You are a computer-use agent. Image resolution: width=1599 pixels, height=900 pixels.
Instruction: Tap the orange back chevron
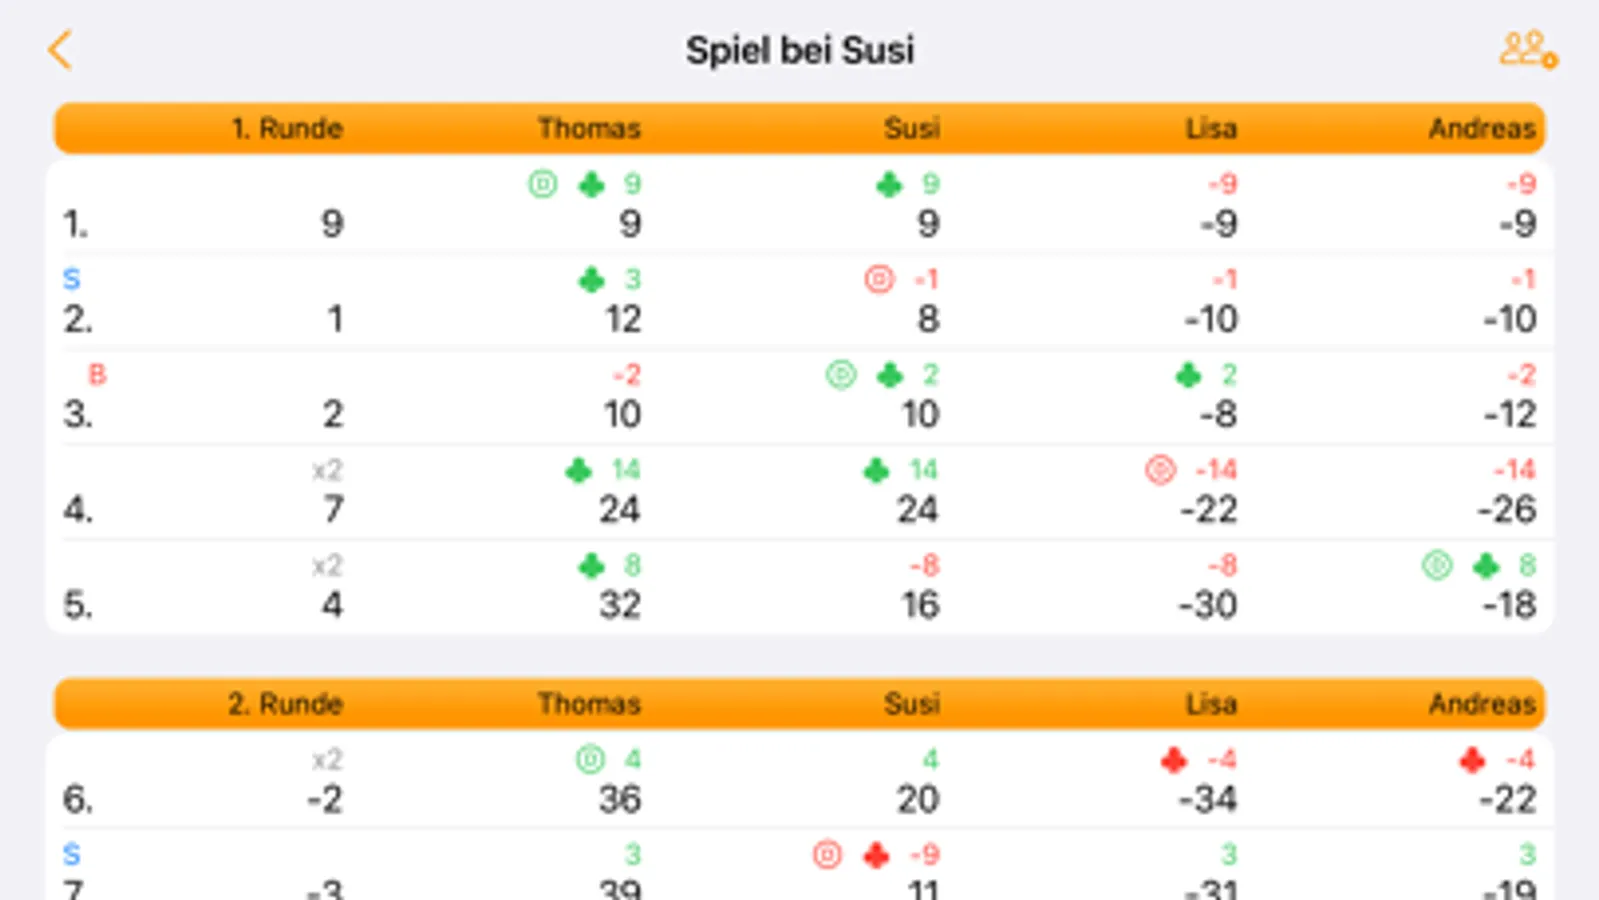pyautogui.click(x=60, y=49)
